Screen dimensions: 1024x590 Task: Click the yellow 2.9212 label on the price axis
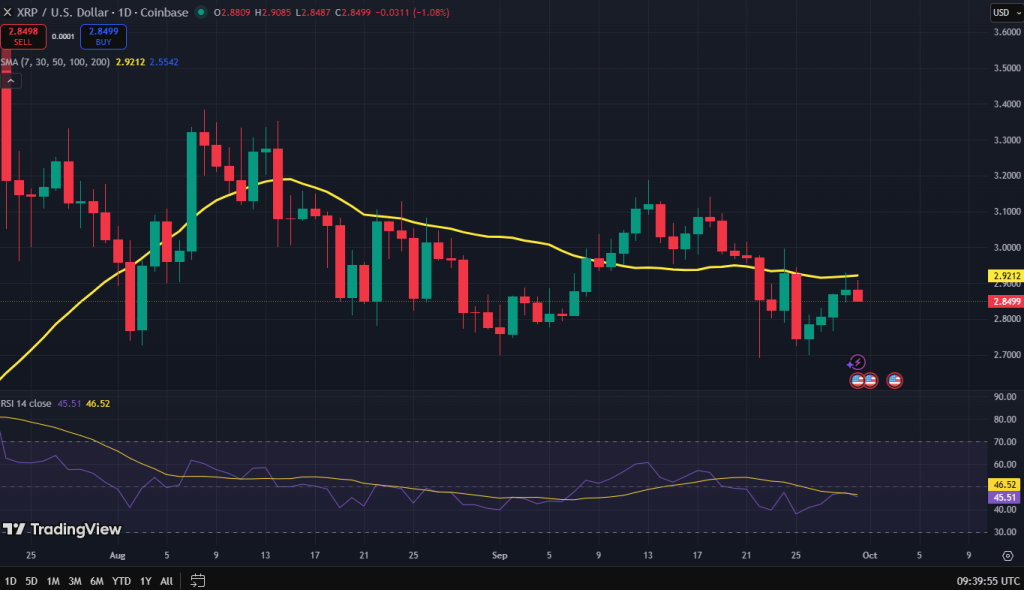1006,276
